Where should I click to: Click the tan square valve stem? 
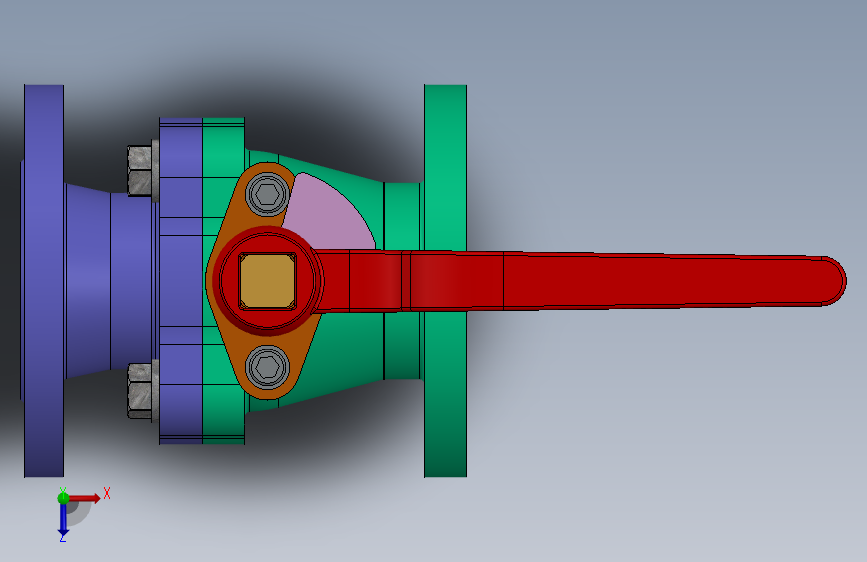[268, 281]
